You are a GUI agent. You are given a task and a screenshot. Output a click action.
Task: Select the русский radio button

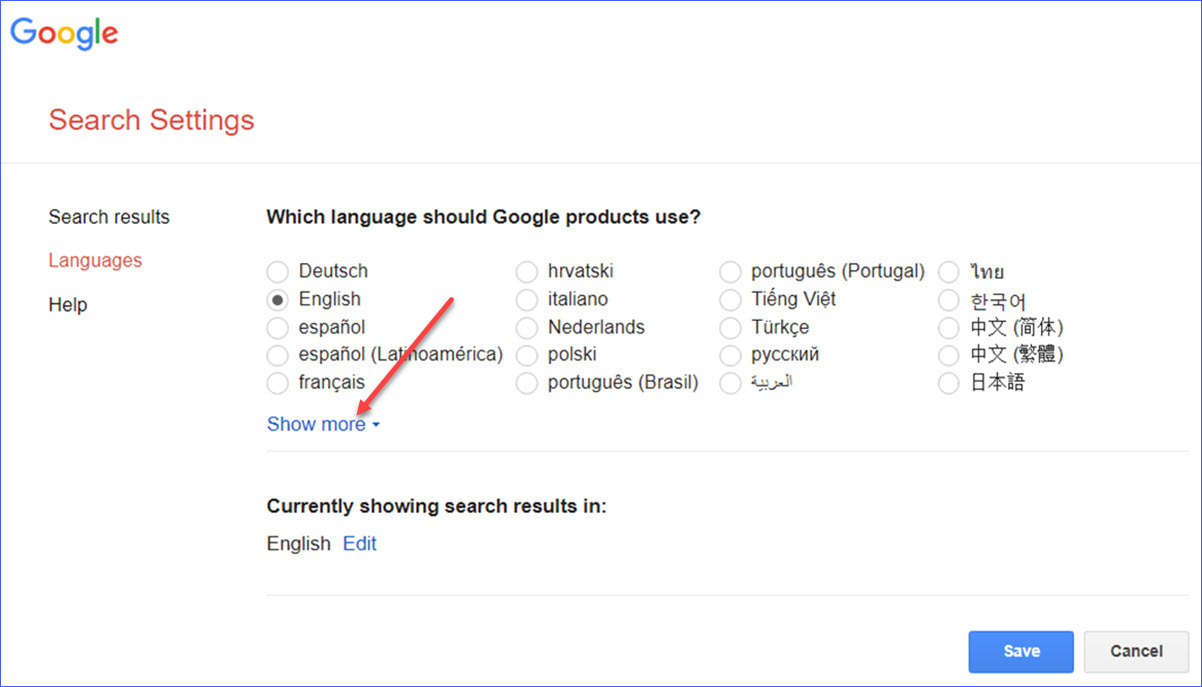click(x=730, y=355)
